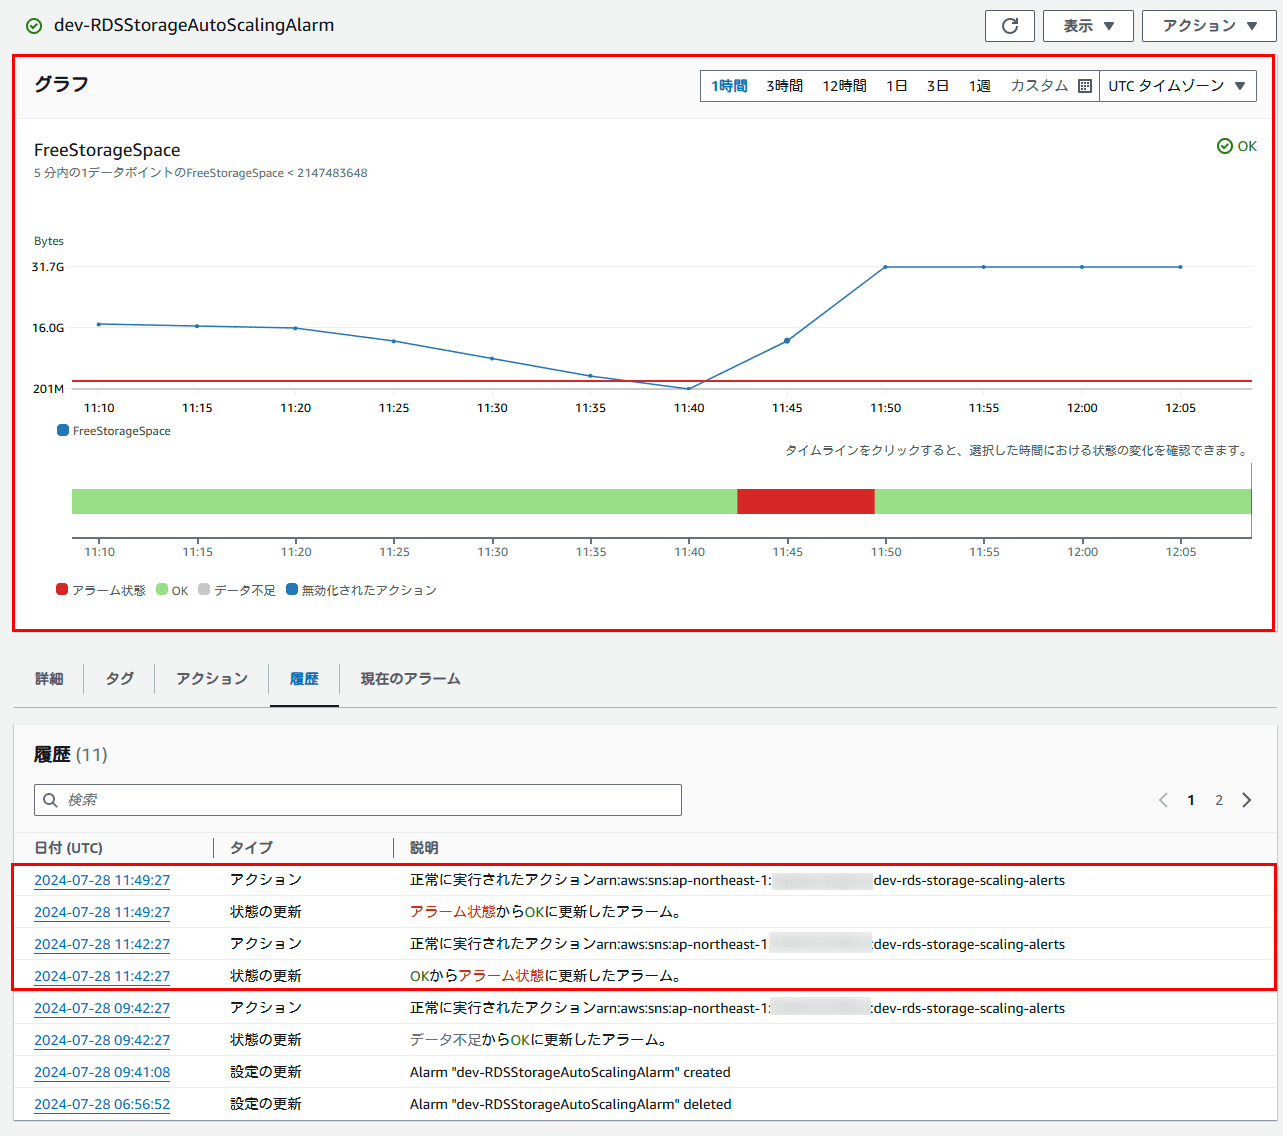Go to next history page arrow
Viewport: 1283px width, 1136px height.
point(1247,800)
